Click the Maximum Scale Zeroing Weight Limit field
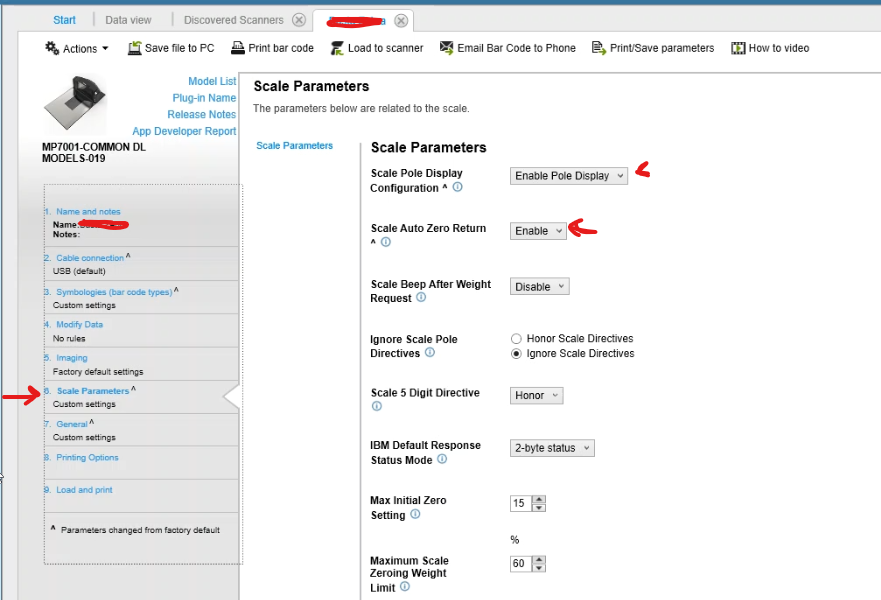881x600 pixels. pyautogui.click(x=520, y=564)
